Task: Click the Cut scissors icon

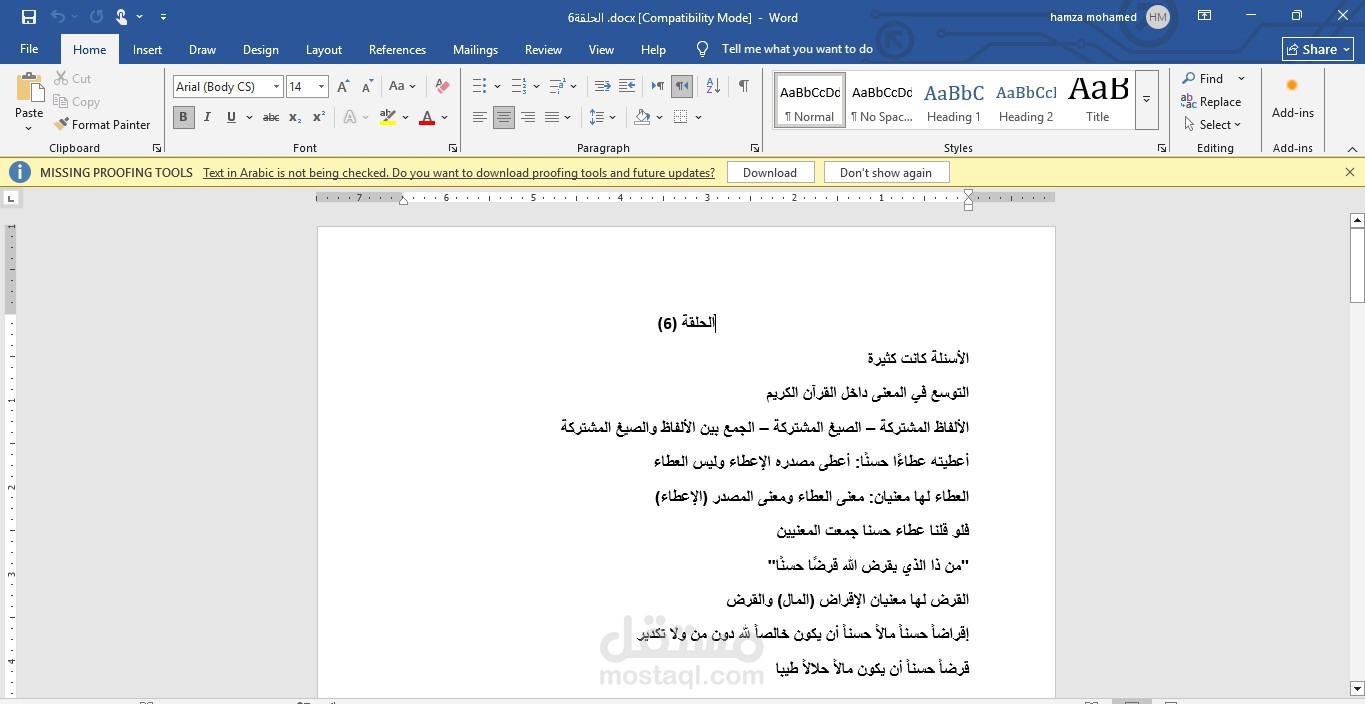Action: pyautogui.click(x=60, y=78)
